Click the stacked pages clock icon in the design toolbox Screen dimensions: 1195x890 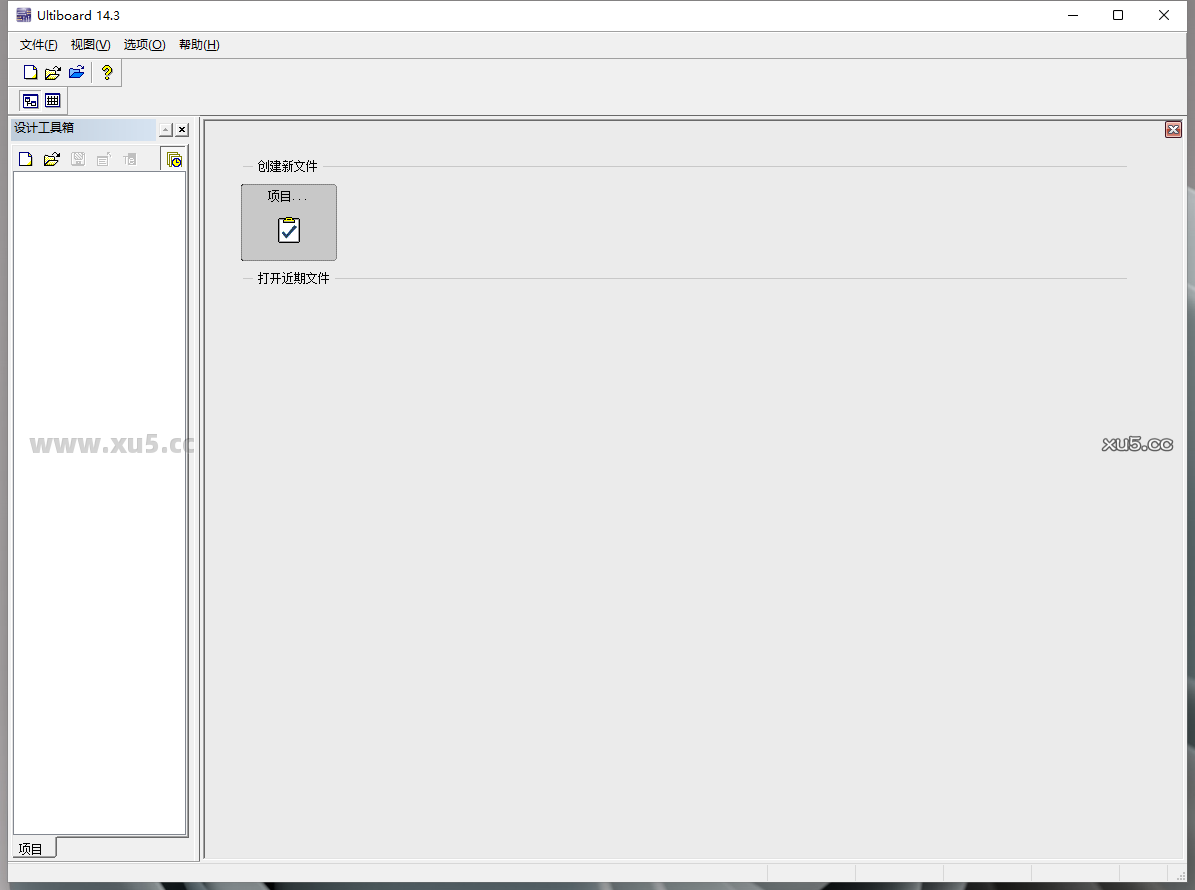pyautogui.click(x=173, y=158)
